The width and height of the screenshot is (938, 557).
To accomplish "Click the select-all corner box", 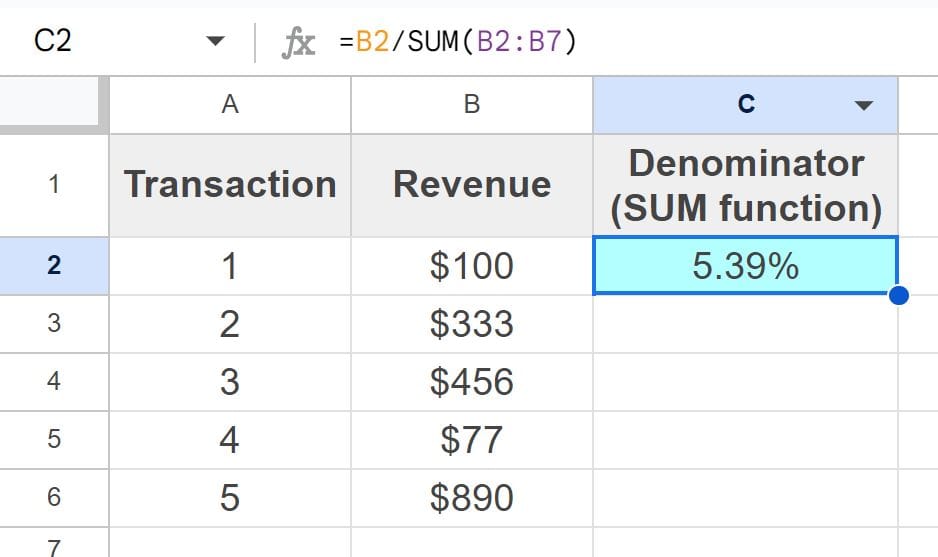I will 50,102.
